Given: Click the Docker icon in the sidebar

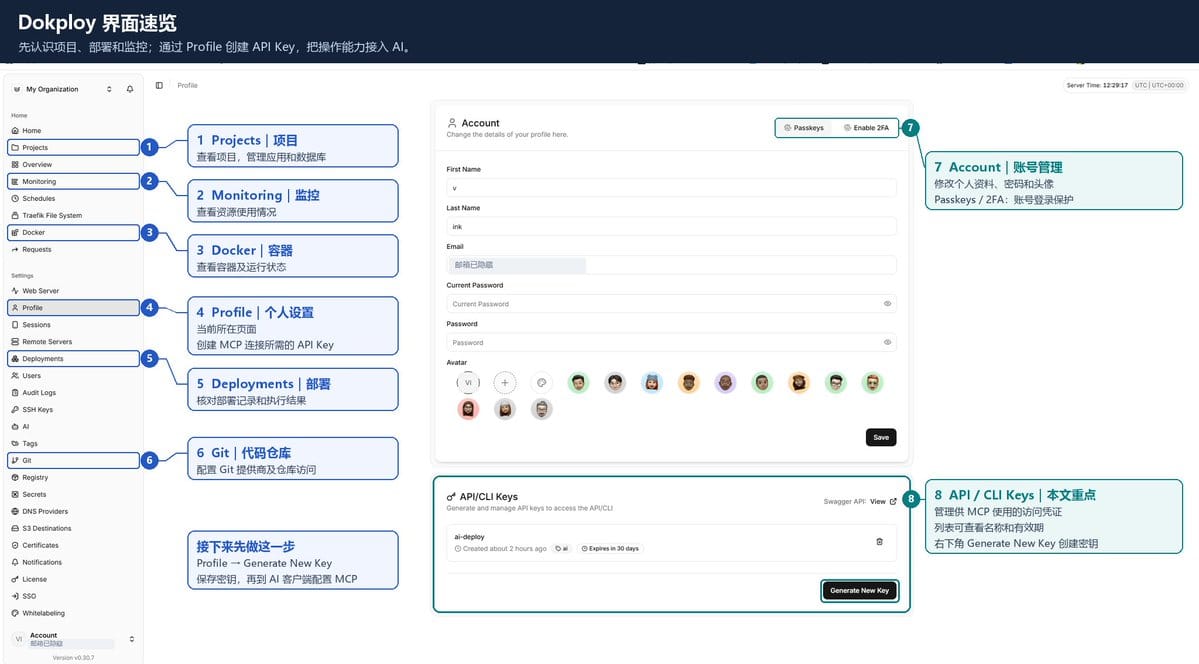Looking at the screenshot, I should point(15,233).
